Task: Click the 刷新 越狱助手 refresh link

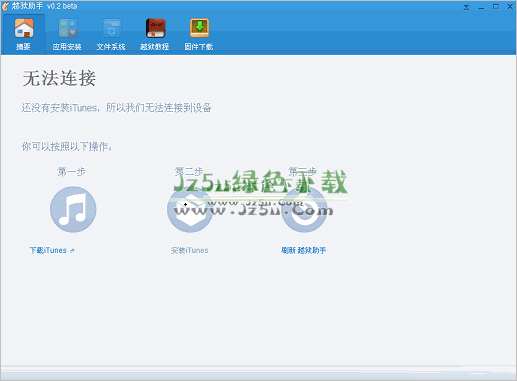Action: coord(304,250)
